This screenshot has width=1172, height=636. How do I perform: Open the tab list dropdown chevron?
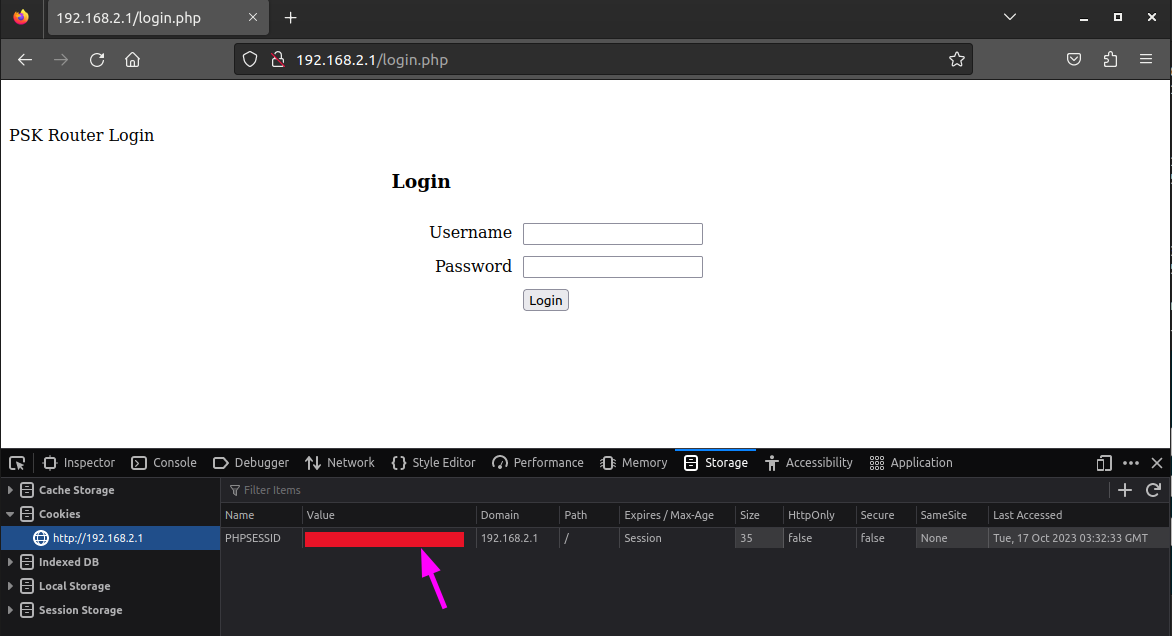[1009, 17]
